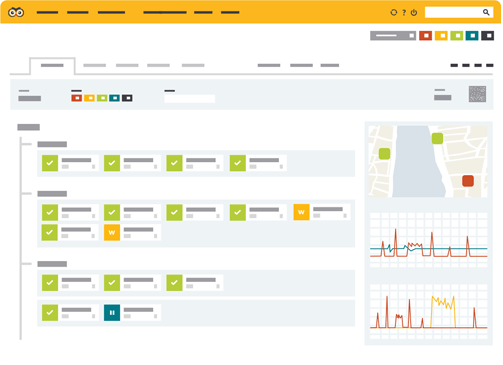This screenshot has height=365, width=503.
Task: Open help via the question mark icon
Action: [404, 12]
